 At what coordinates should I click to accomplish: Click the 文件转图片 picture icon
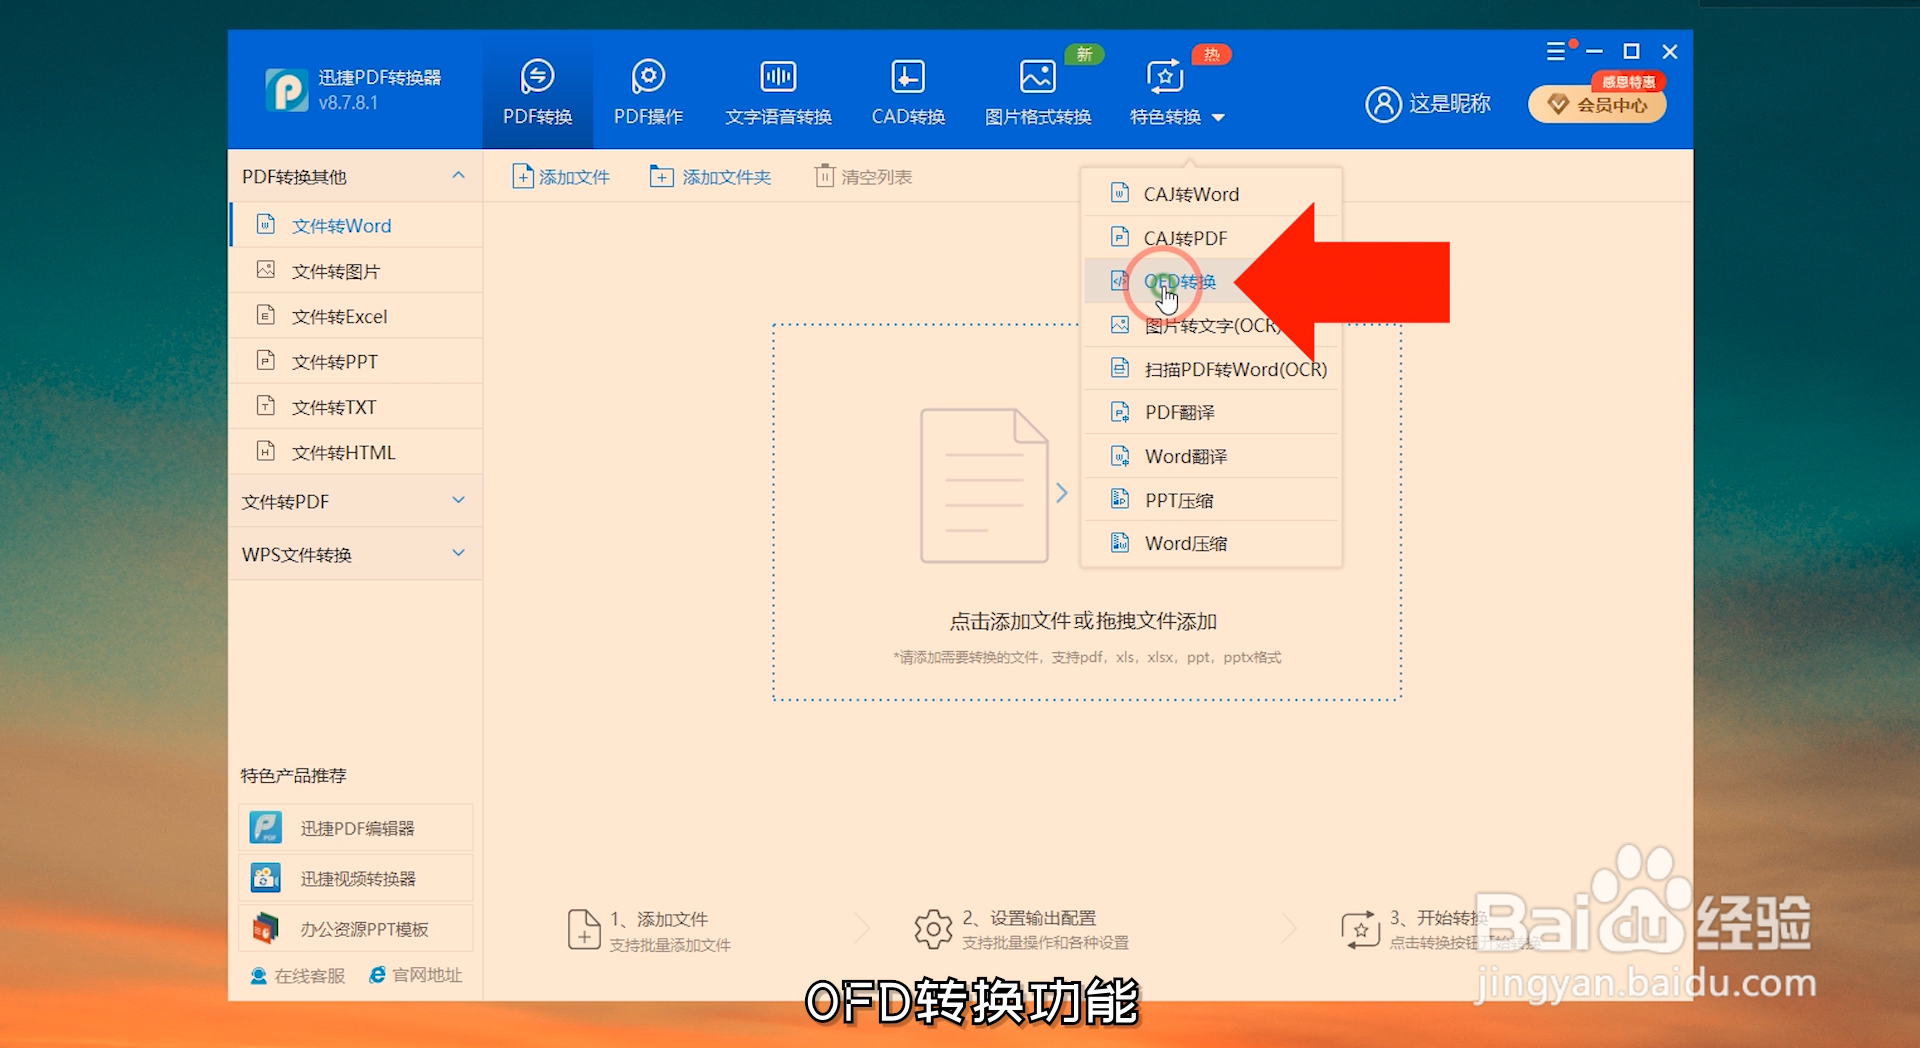pos(265,269)
